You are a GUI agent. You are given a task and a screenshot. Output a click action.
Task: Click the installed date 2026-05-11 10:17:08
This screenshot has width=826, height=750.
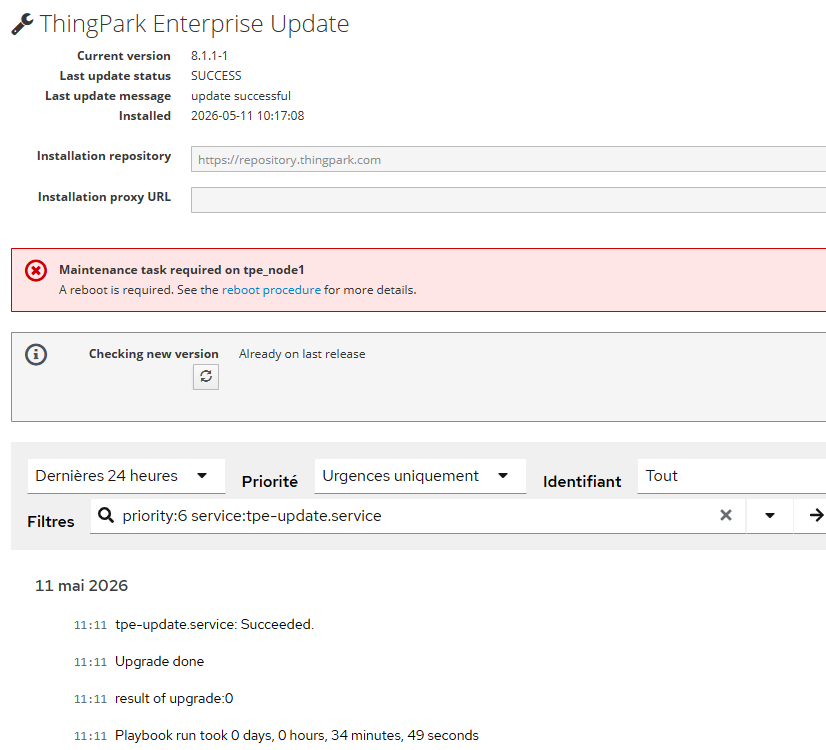pyautogui.click(x=248, y=116)
